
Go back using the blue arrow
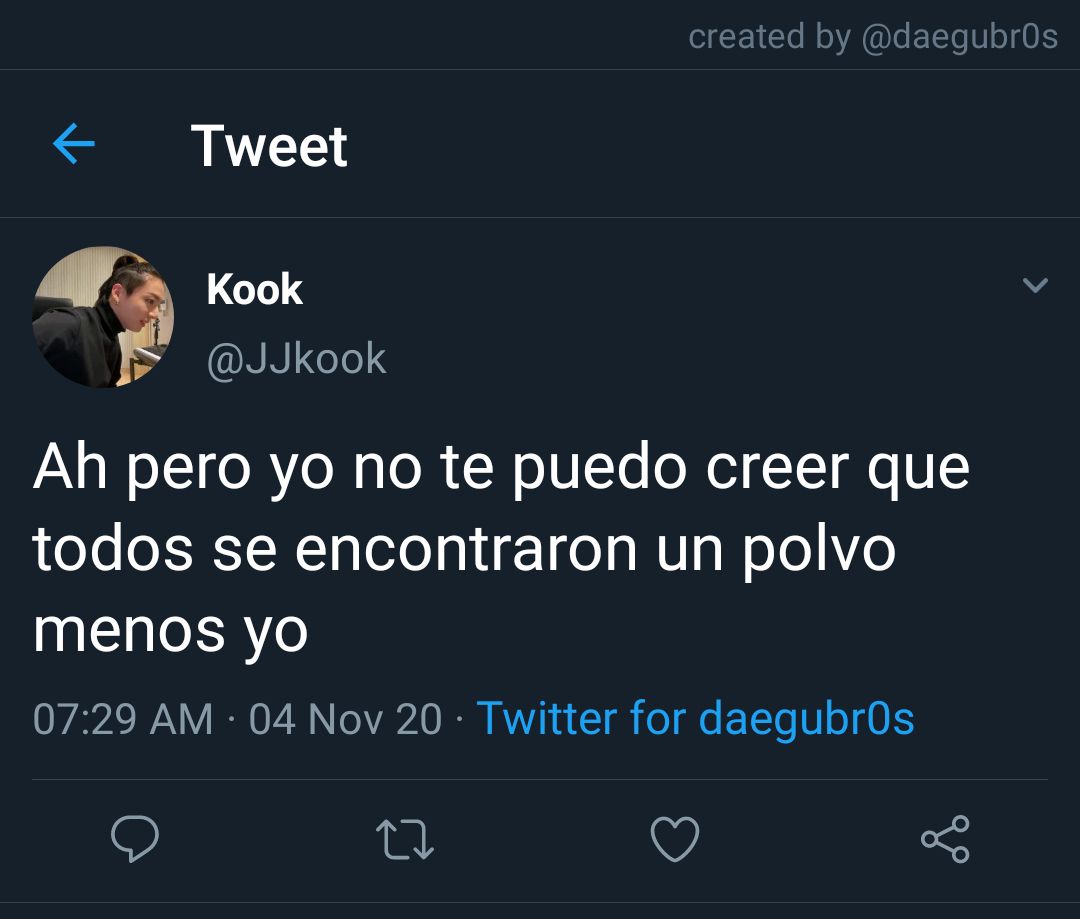74,144
